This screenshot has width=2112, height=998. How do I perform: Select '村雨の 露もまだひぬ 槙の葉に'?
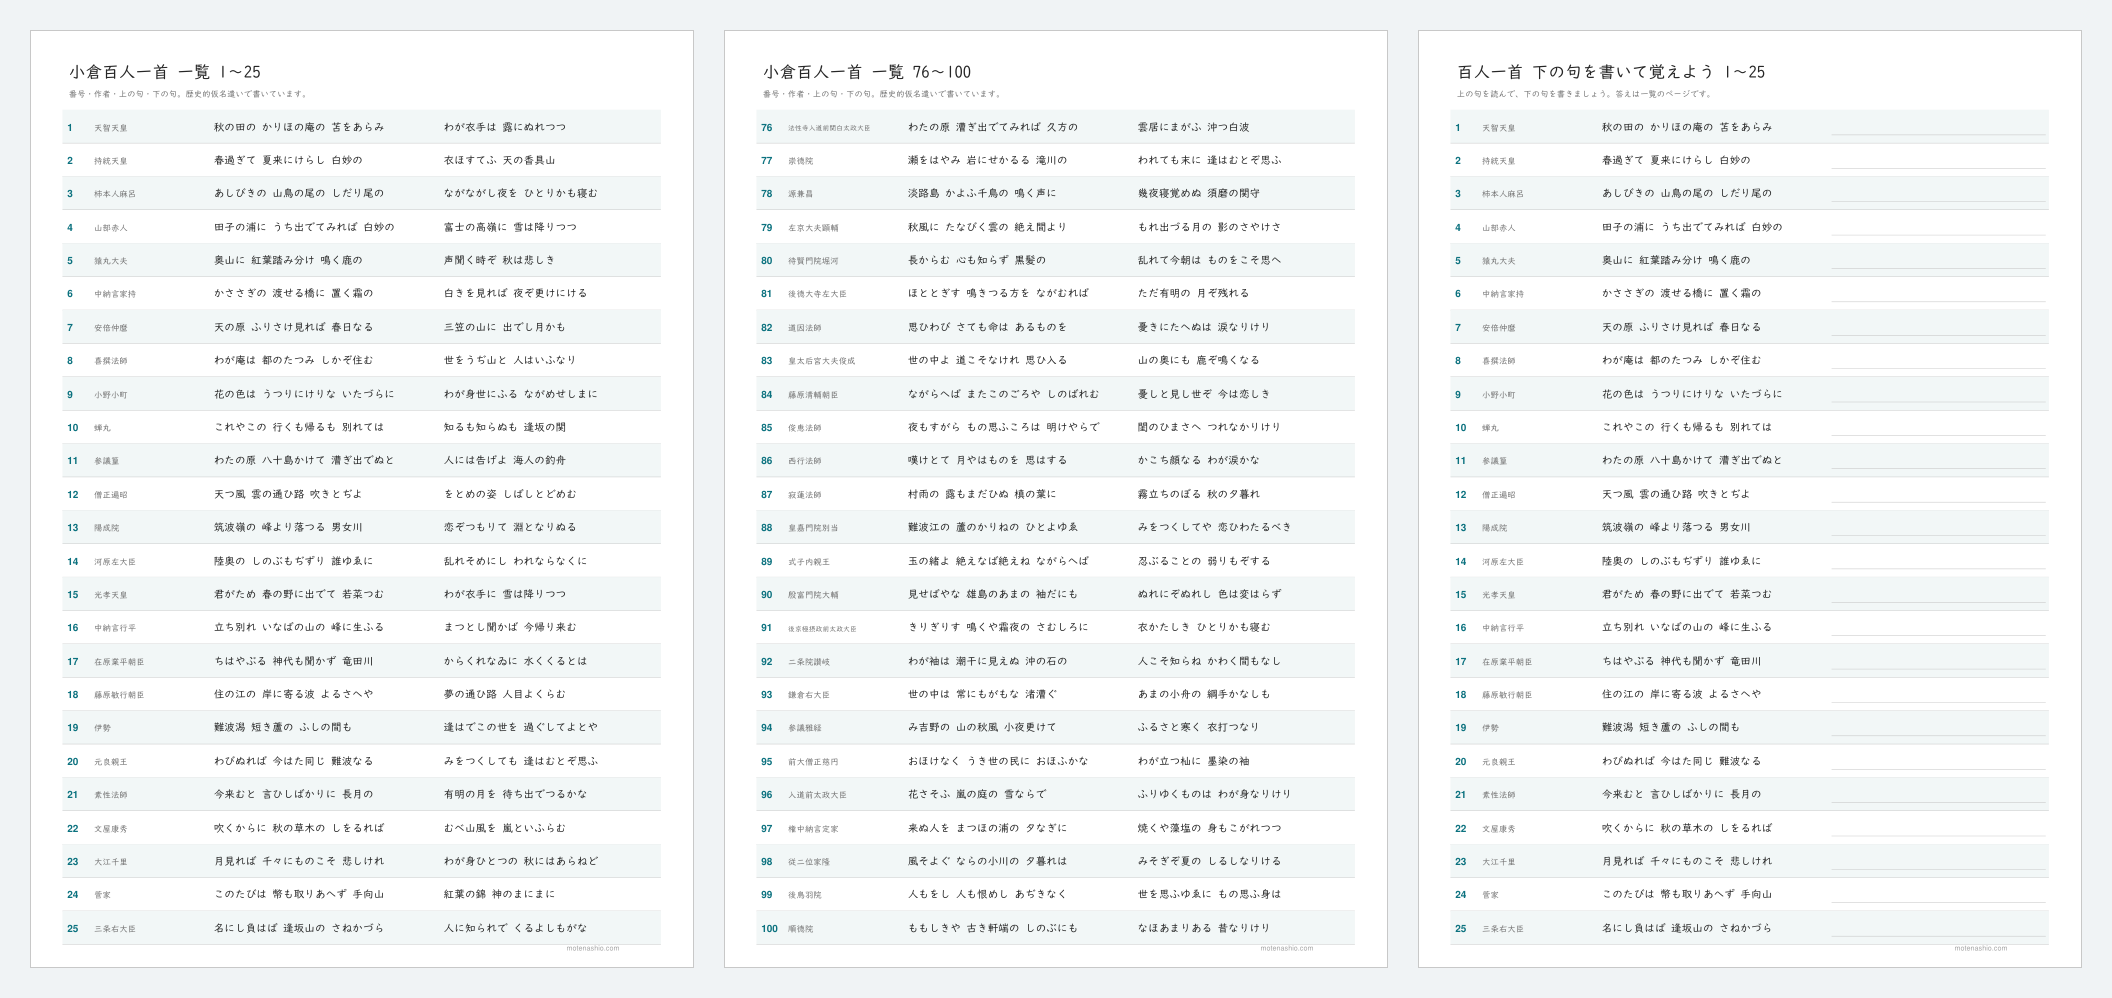tap(981, 494)
